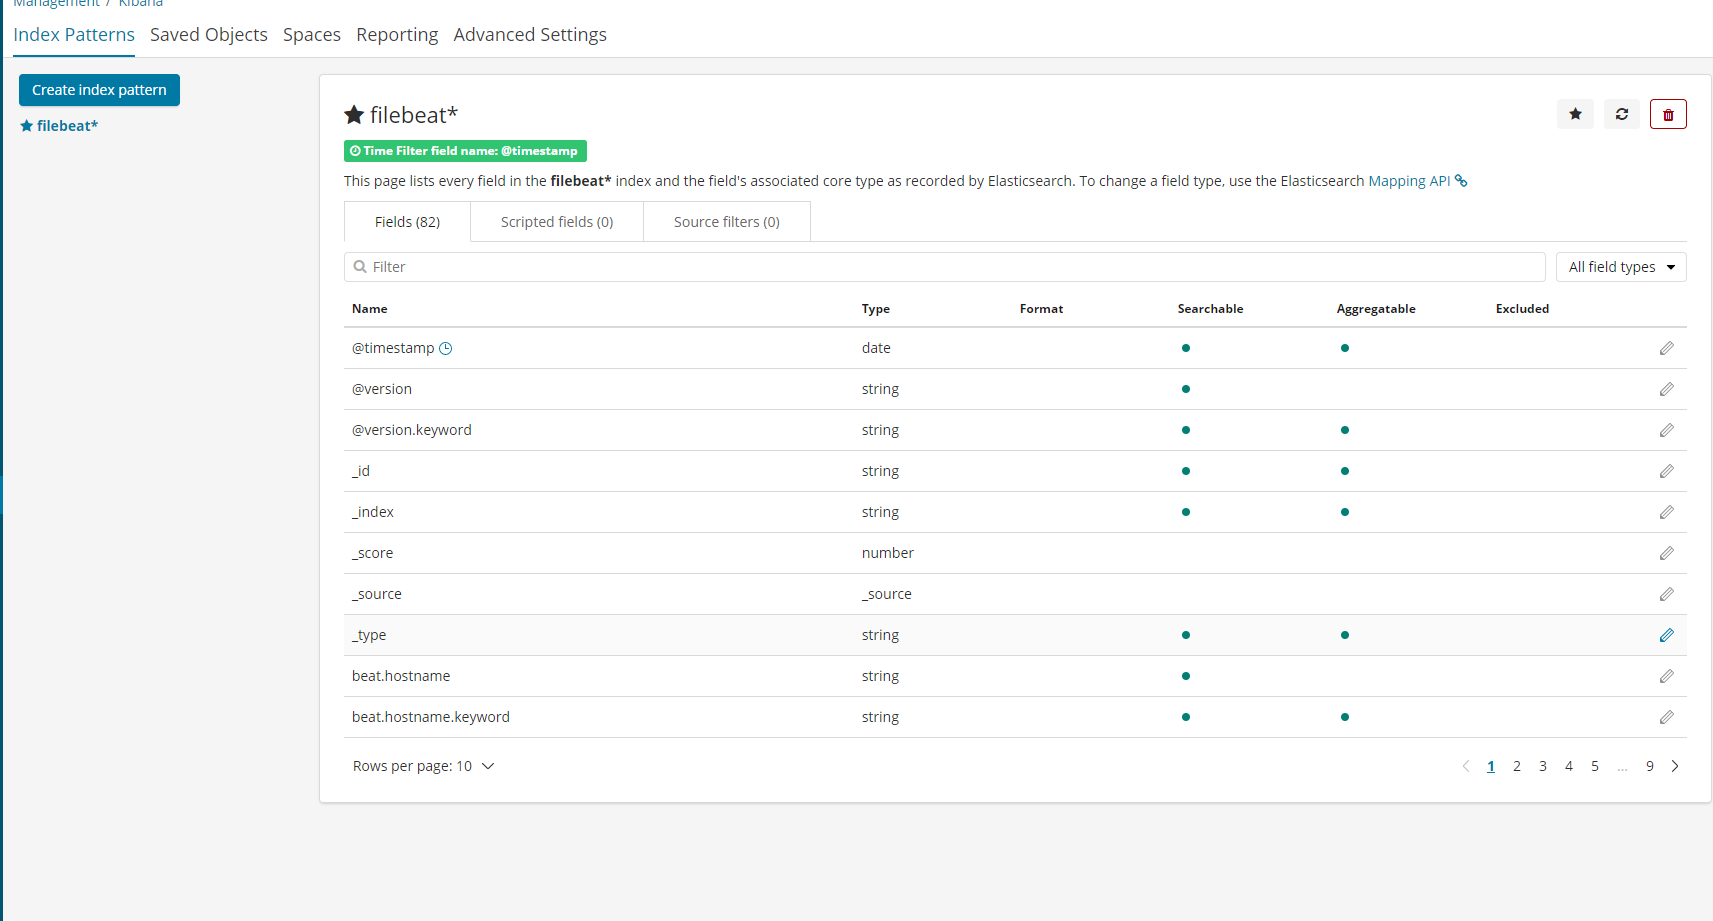Click the Searchable column header
Screen dimensions: 1713x921
[x=1210, y=309]
